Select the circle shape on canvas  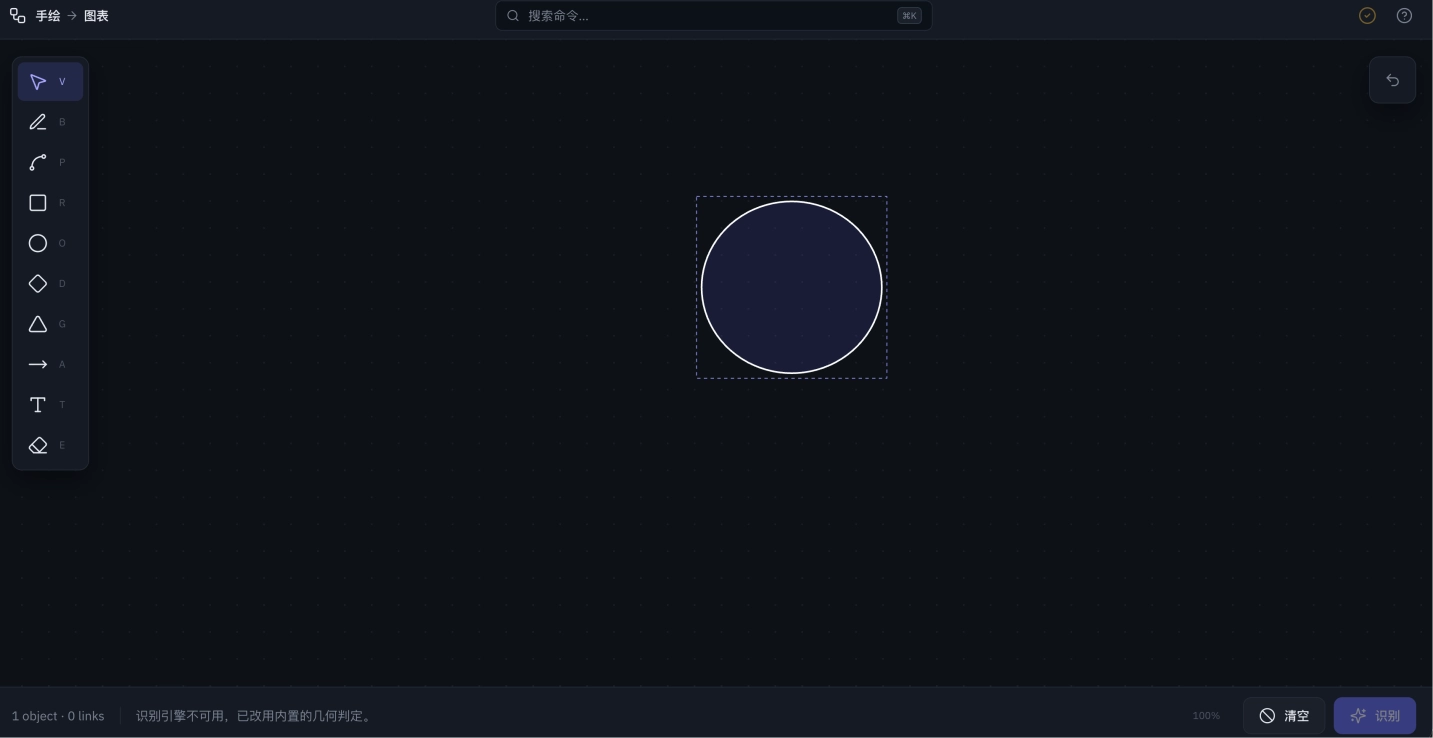[x=792, y=288]
